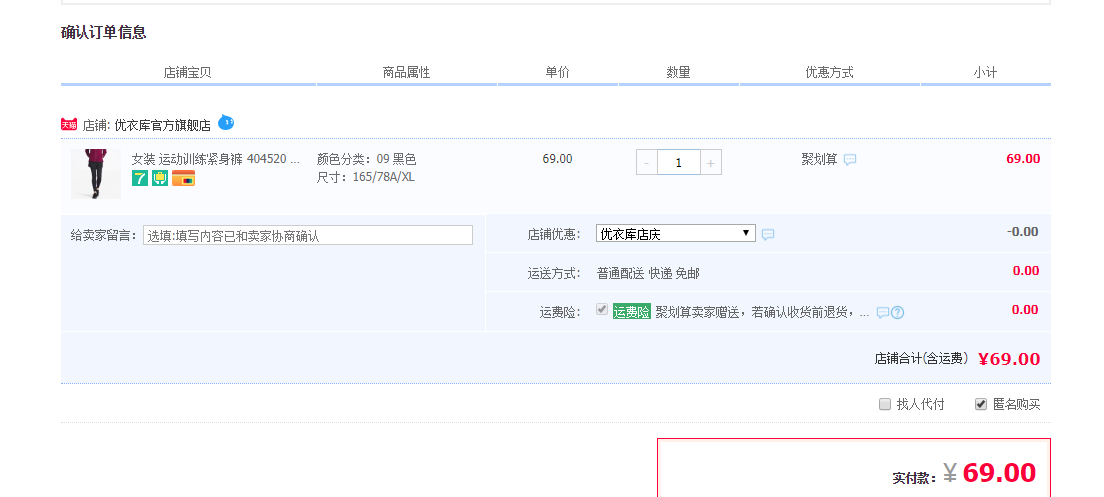
Task: Click the green 7-day return badge
Action: tap(140, 178)
